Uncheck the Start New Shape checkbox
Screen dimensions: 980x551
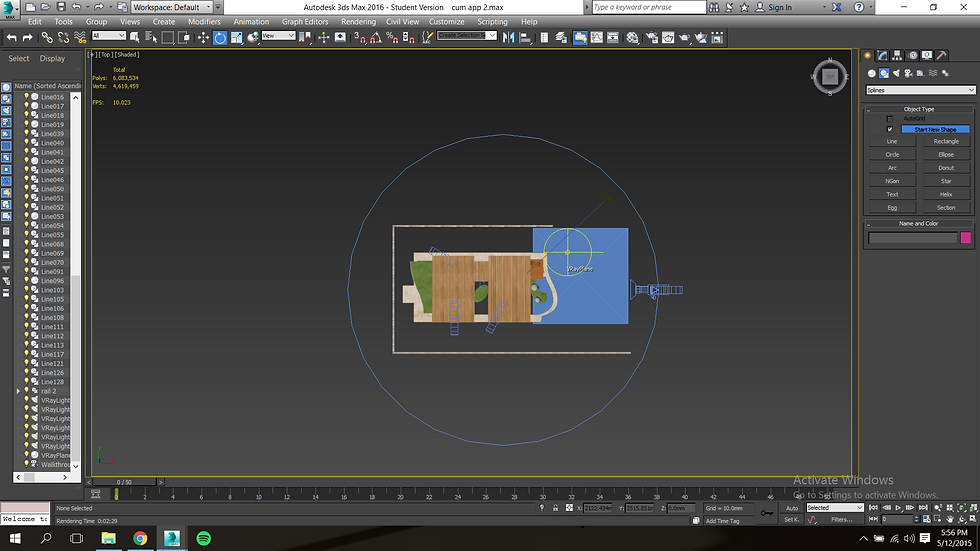890,129
